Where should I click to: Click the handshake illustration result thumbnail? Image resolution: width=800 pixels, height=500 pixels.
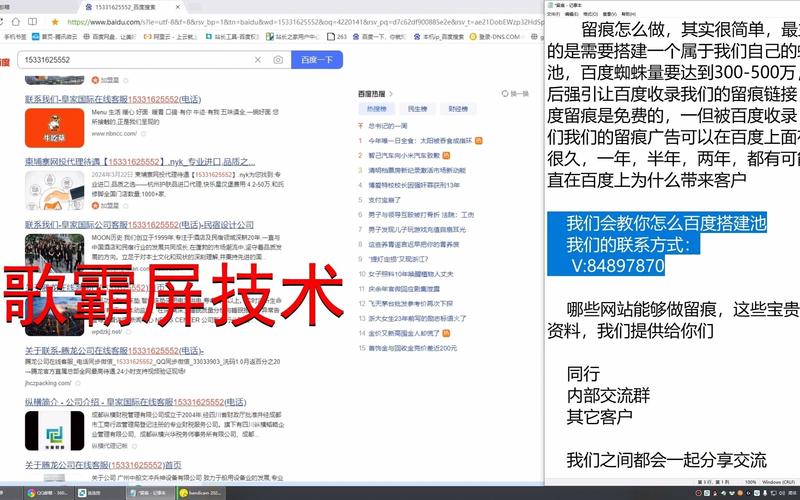coord(55,190)
